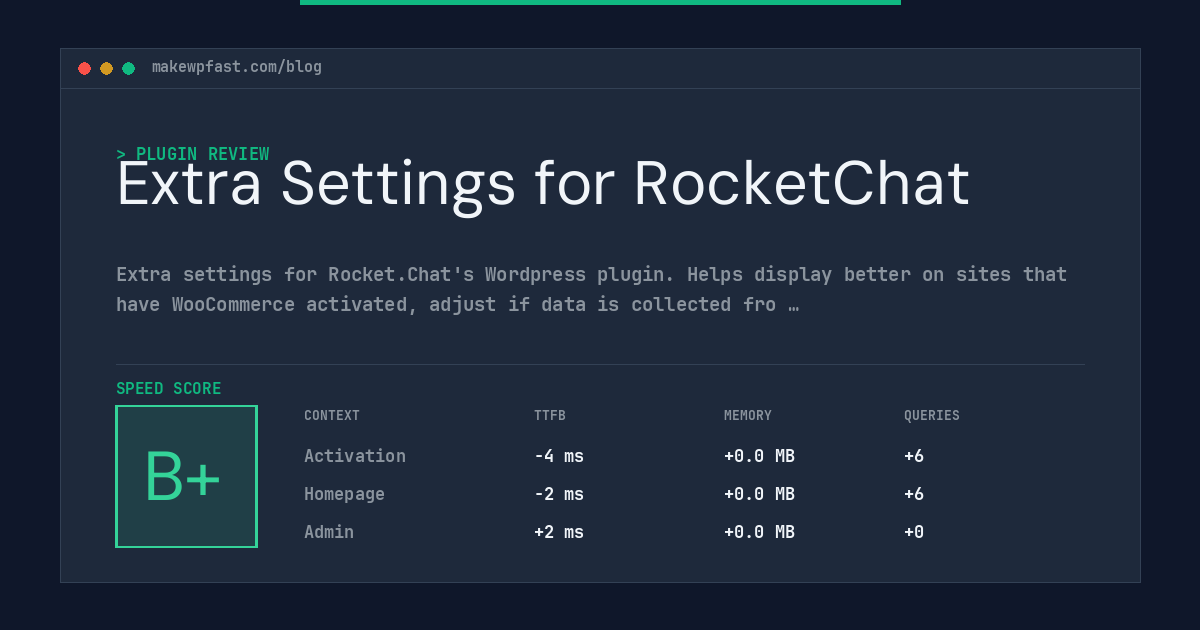Image resolution: width=1200 pixels, height=630 pixels.
Task: Click the QUERIES column header
Action: point(932,416)
